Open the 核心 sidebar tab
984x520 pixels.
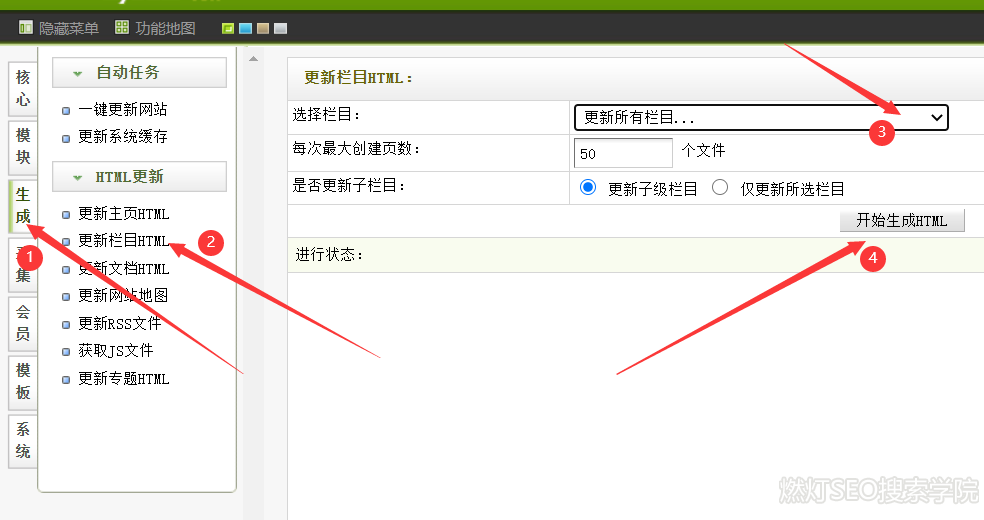pyautogui.click(x=23, y=88)
